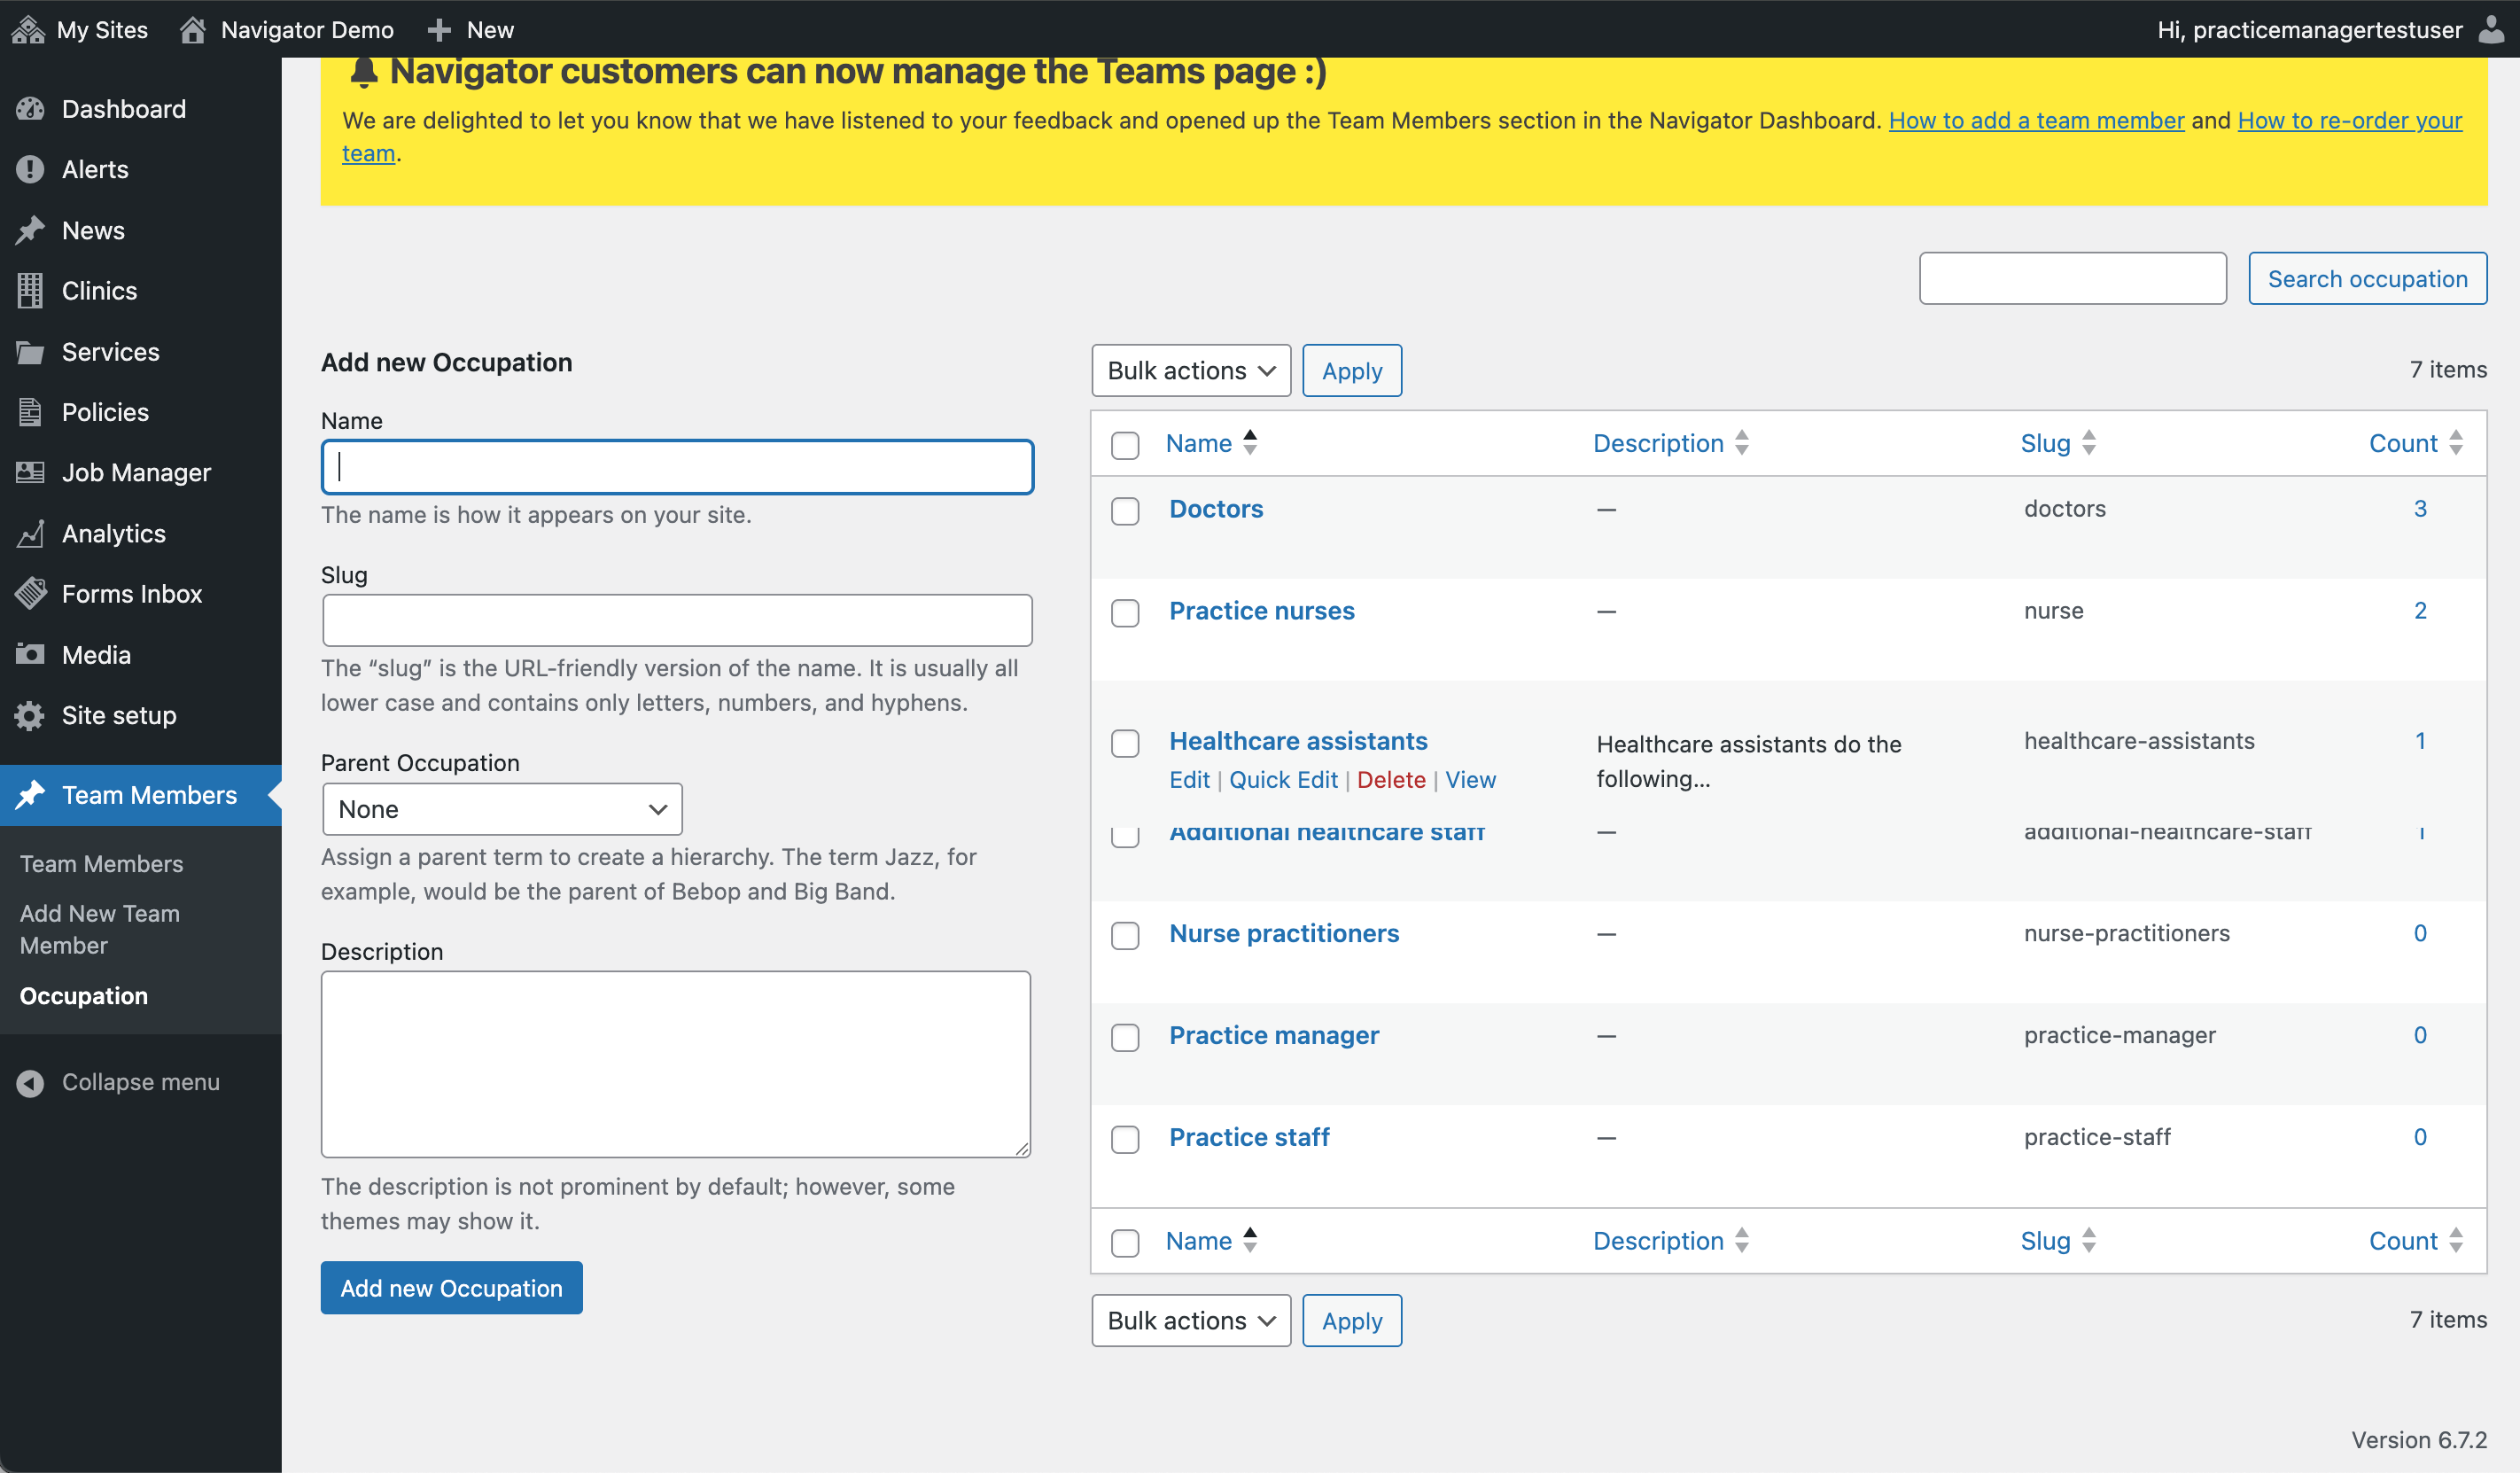The height and width of the screenshot is (1473, 2520).
Task: Open the user avatar icon
Action: click(2491, 29)
